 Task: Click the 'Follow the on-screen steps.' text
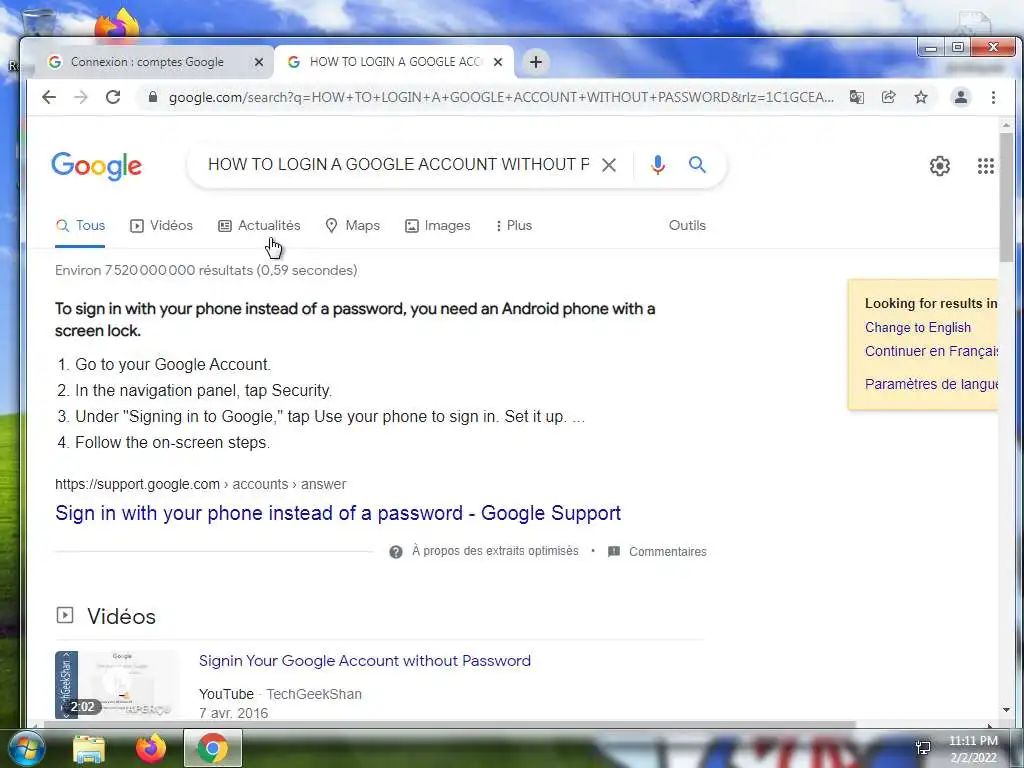point(172,443)
